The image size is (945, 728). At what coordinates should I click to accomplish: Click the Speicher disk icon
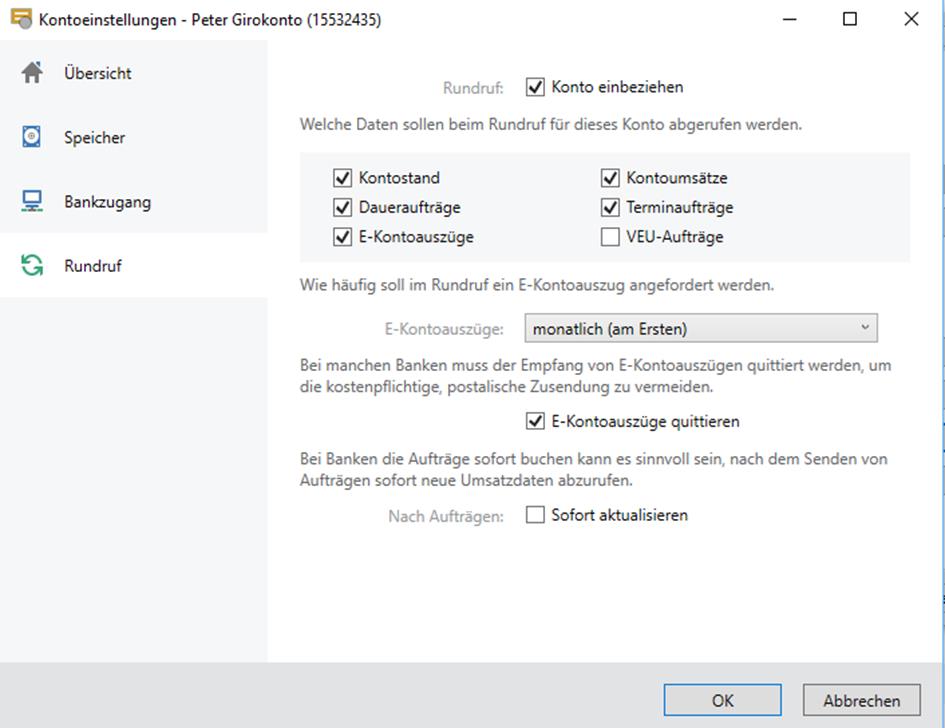[x=31, y=137]
